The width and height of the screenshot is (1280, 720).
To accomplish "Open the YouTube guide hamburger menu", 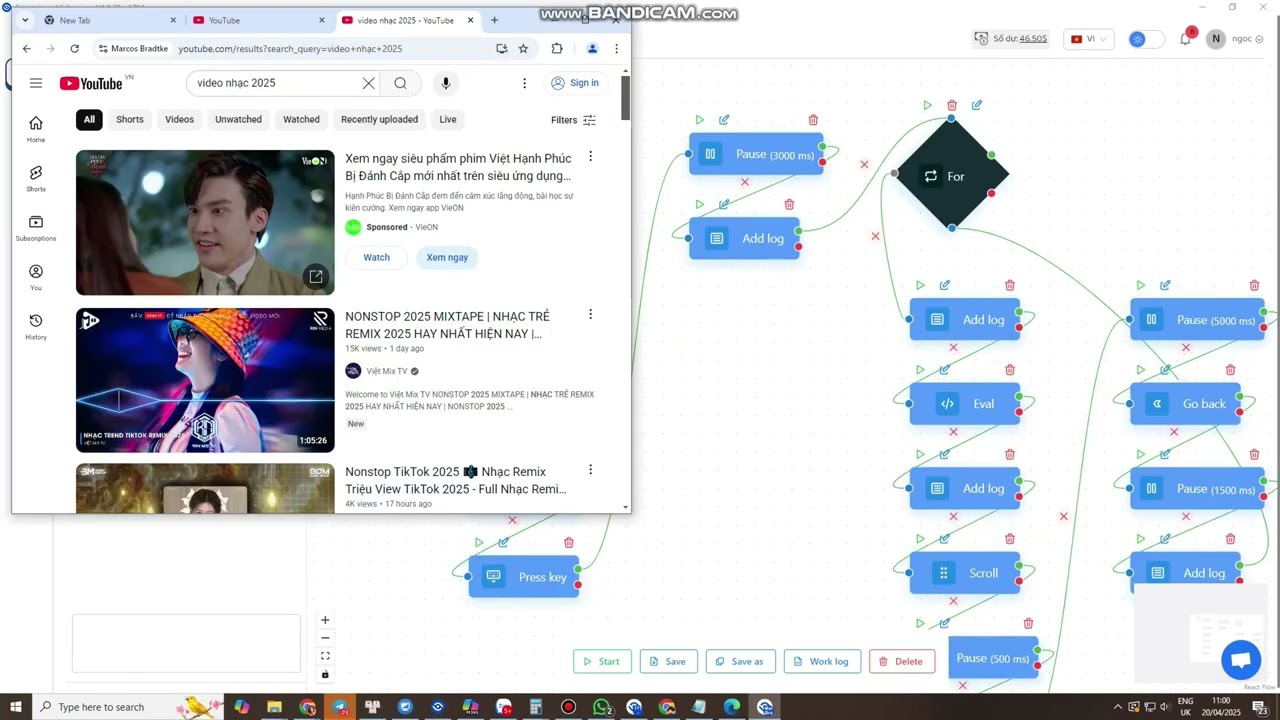I will pyautogui.click(x=36, y=83).
